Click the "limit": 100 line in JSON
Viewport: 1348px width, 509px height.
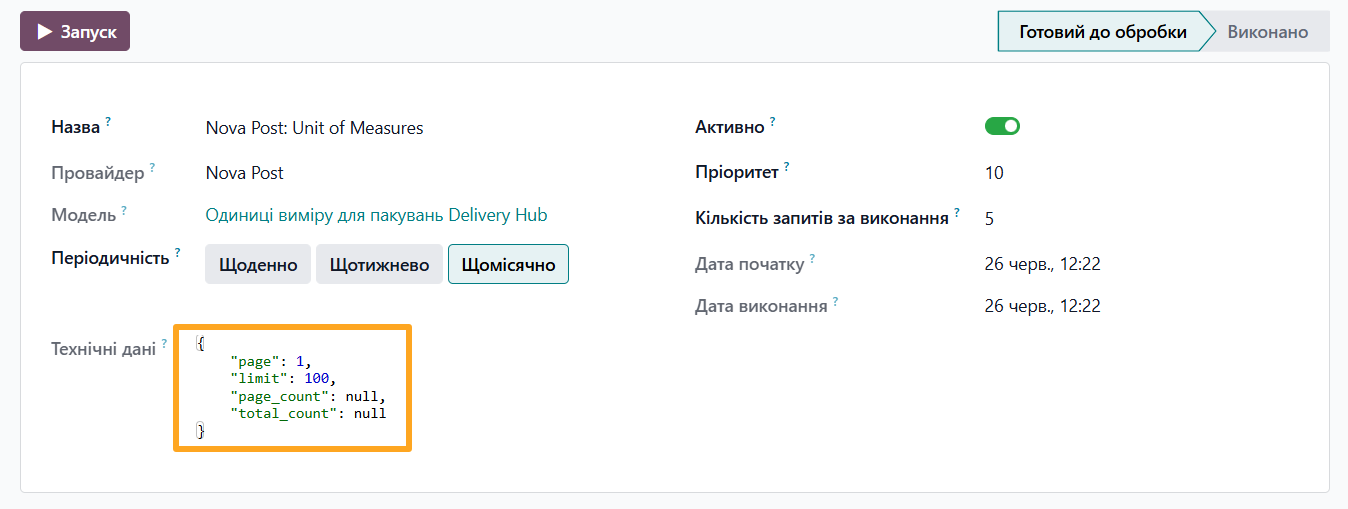[284, 378]
